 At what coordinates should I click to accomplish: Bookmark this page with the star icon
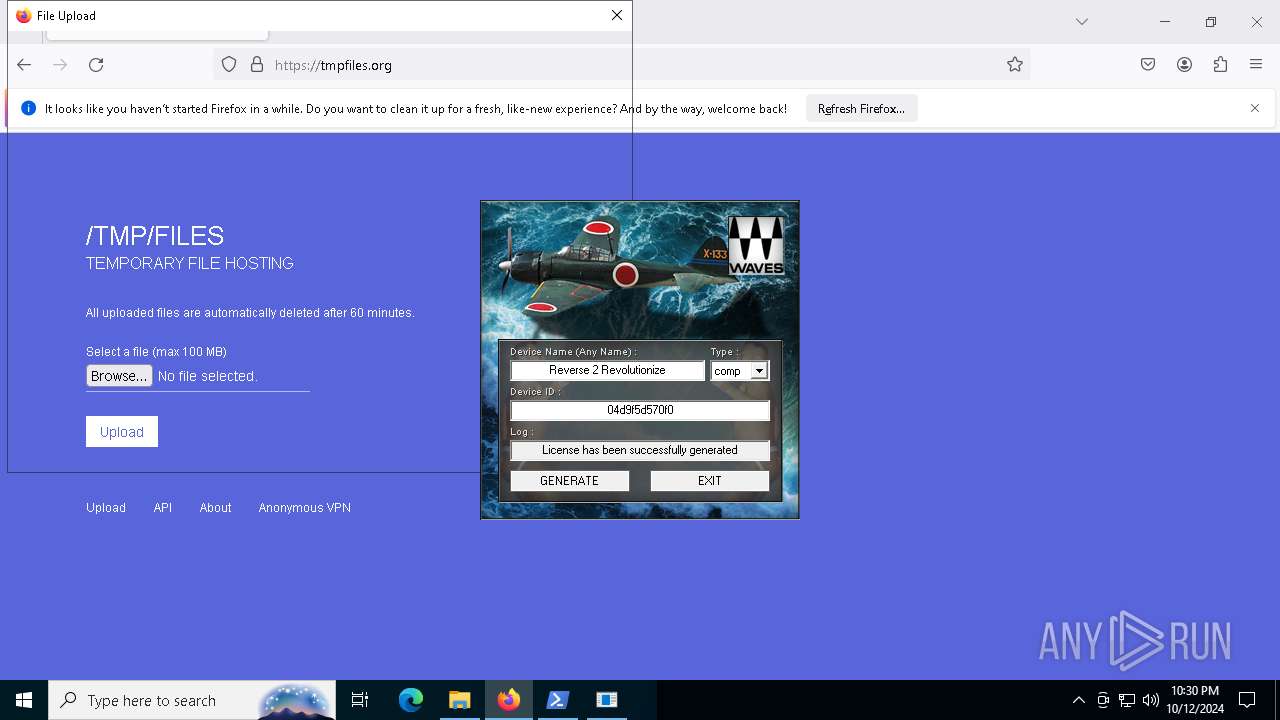pos(1015,65)
